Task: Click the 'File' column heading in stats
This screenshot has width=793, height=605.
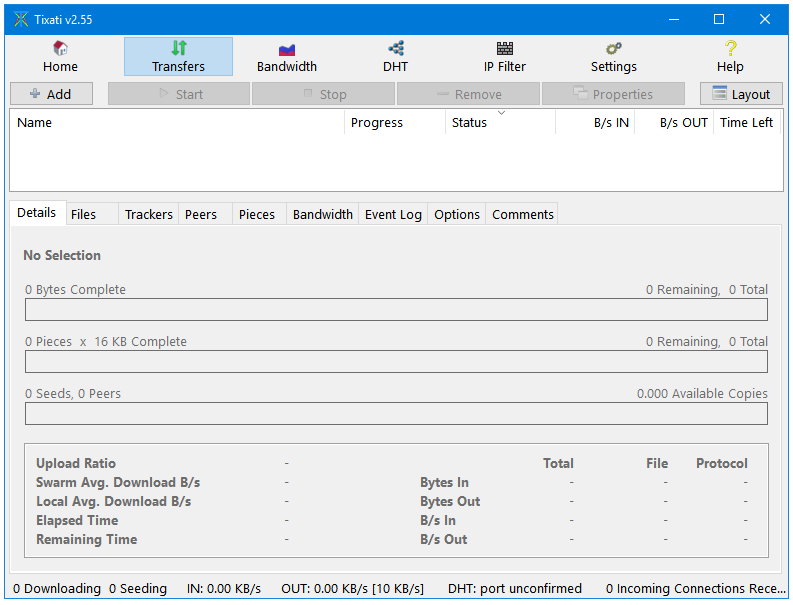Action: coord(657,463)
